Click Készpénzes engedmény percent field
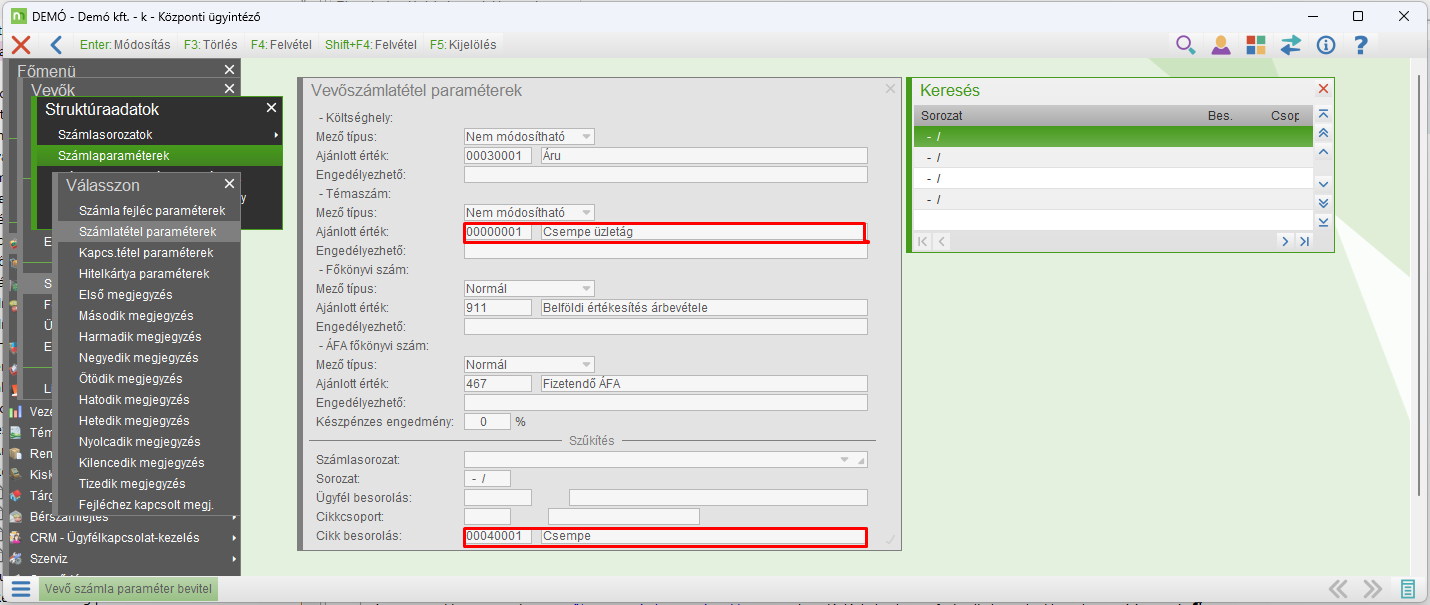The height and width of the screenshot is (605, 1430). [x=487, y=422]
